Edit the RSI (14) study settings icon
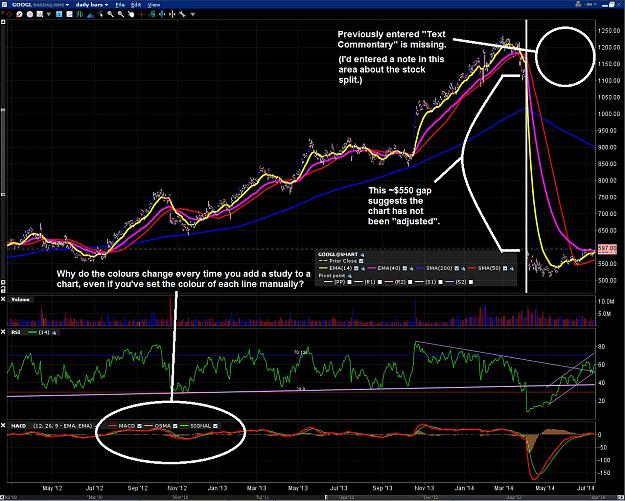The height and width of the screenshot is (501, 625). (x=54, y=332)
